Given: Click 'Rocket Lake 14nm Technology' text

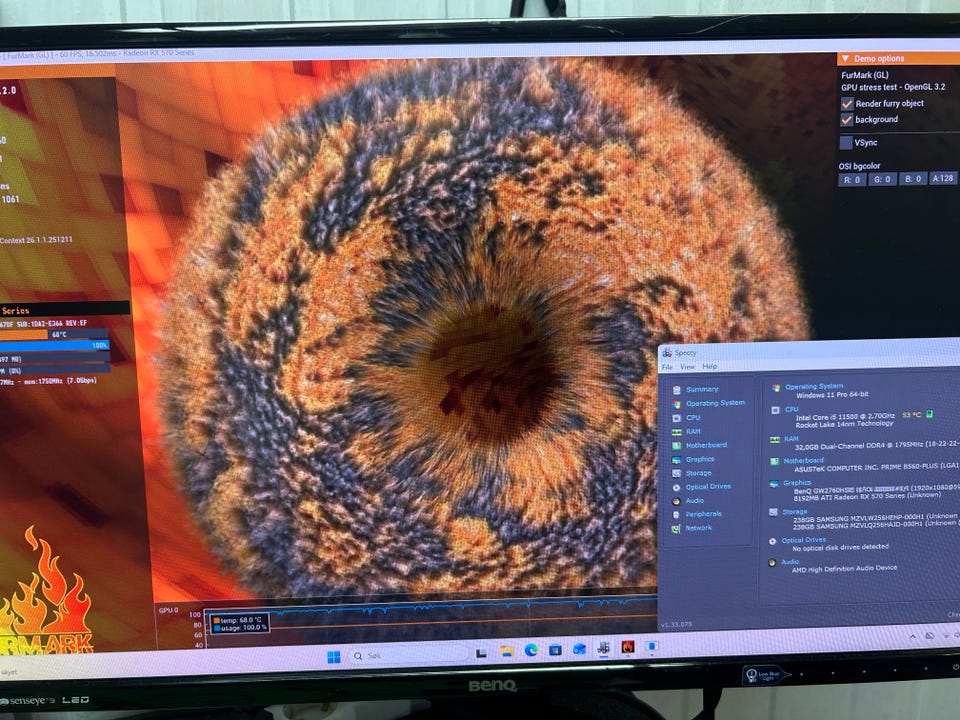Looking at the screenshot, I should pos(844,424).
